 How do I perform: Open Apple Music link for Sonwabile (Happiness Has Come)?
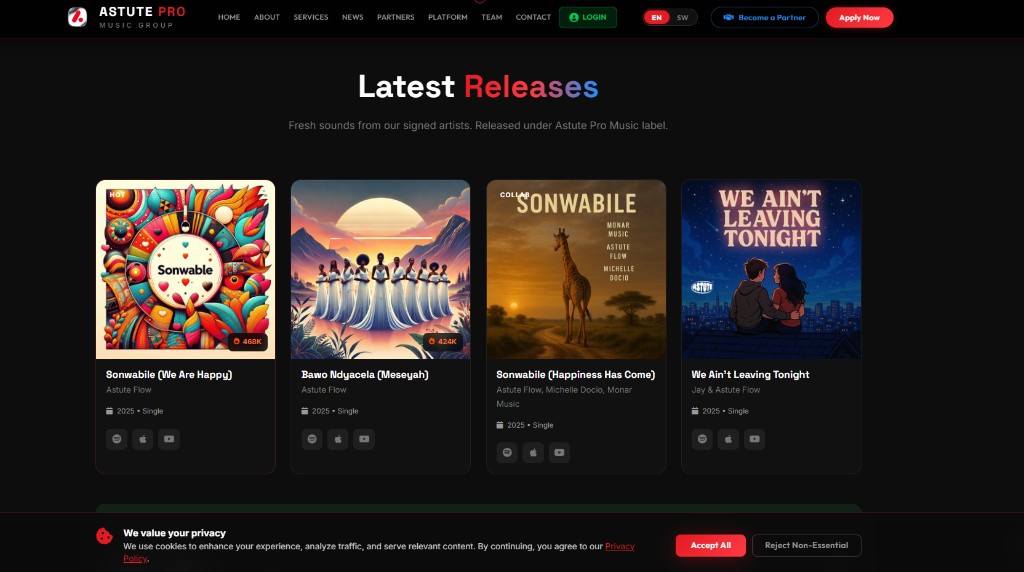tap(533, 453)
